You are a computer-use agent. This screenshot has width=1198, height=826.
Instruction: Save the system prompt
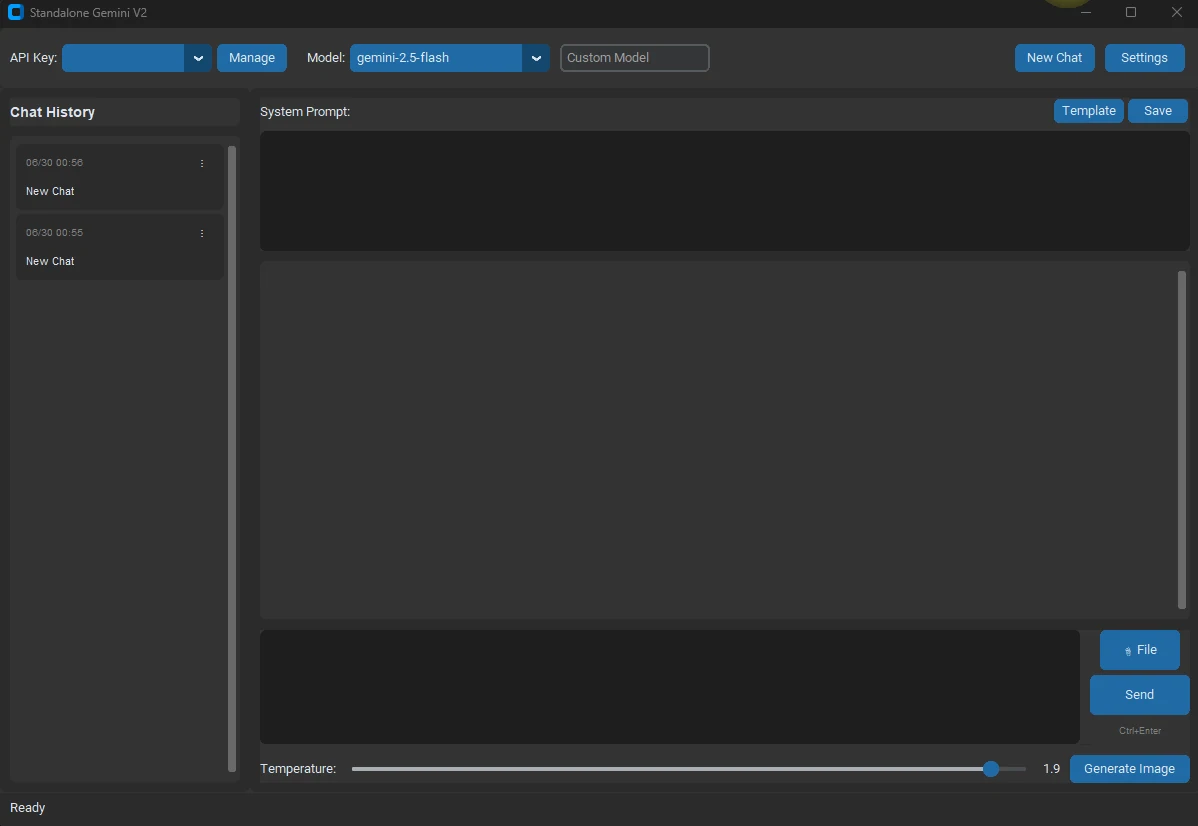tap(1157, 111)
